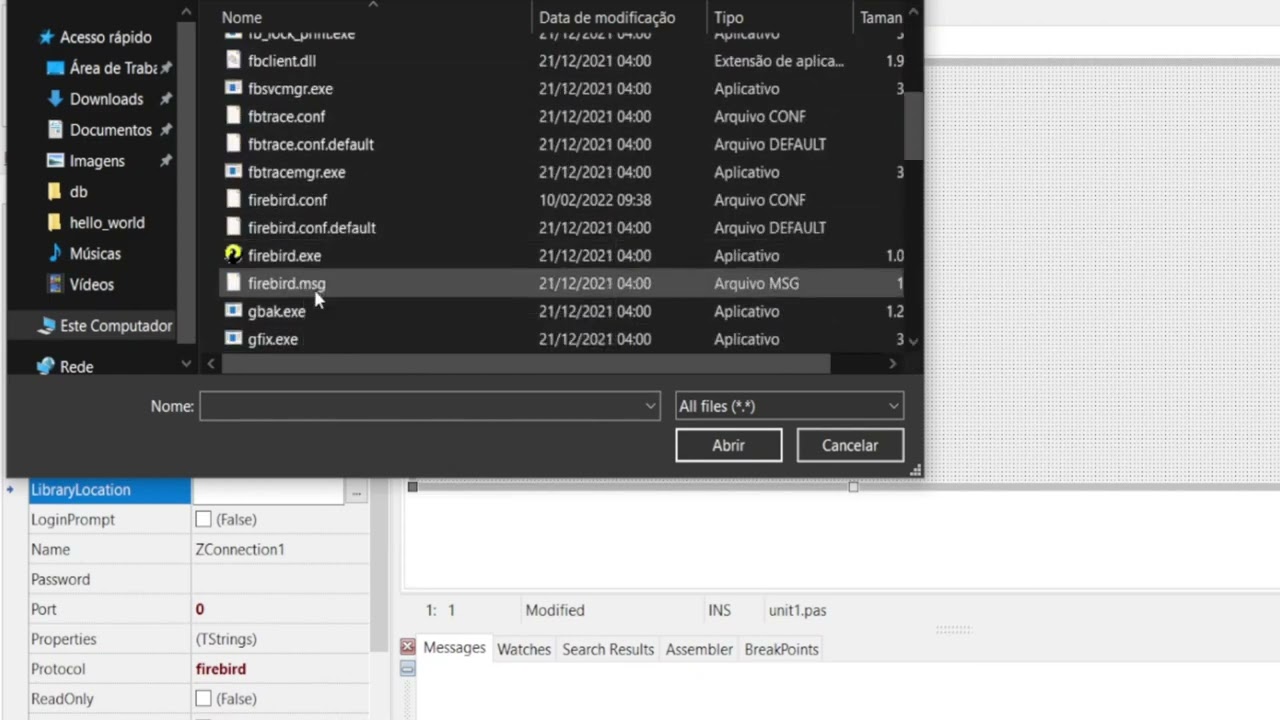Screen dimensions: 1280x720
Task: Sort by Data de modificação column
Action: [x=607, y=18]
